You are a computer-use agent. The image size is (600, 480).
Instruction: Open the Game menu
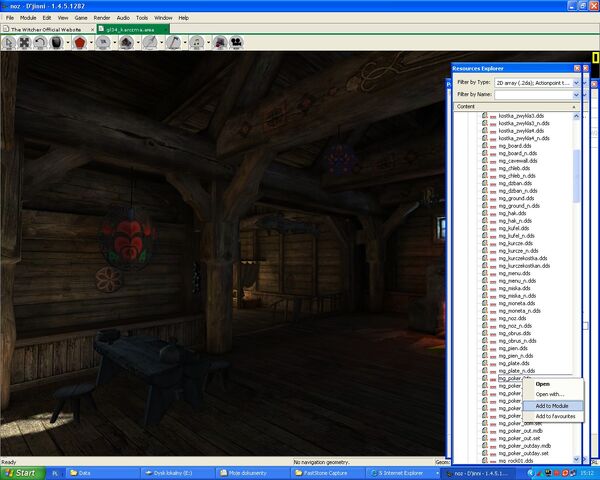[x=81, y=18]
